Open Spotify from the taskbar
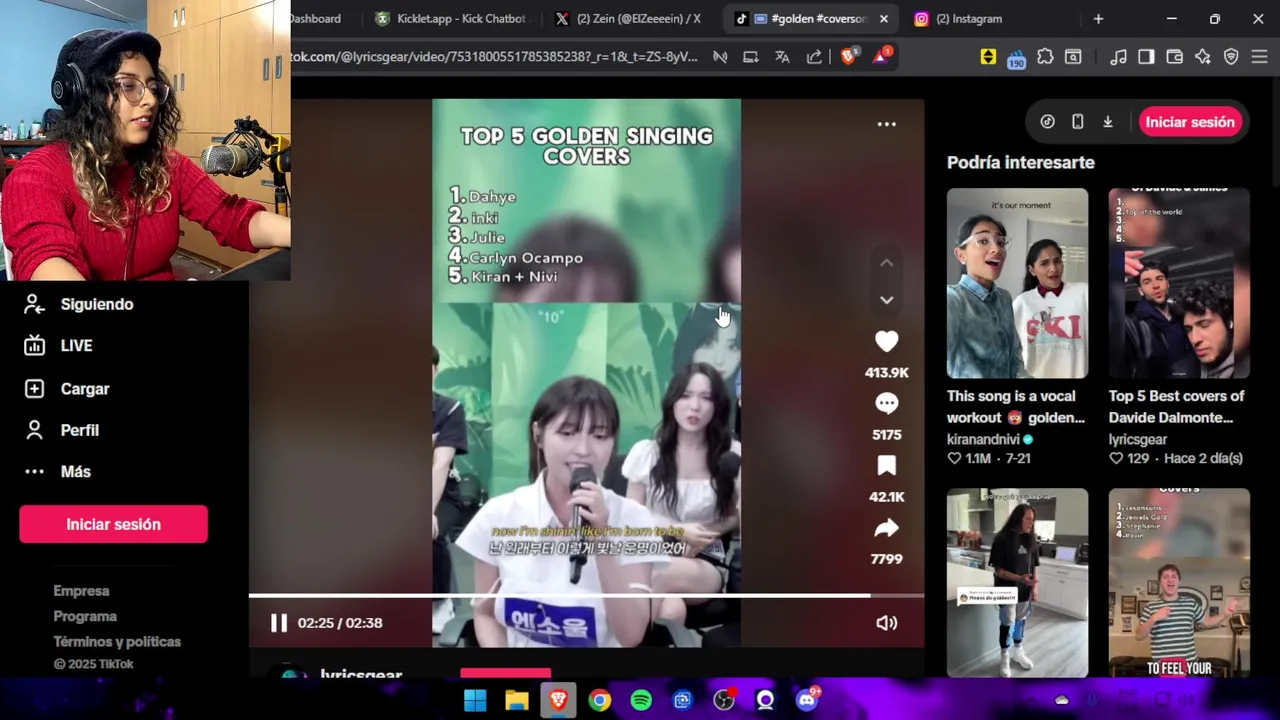 [641, 700]
